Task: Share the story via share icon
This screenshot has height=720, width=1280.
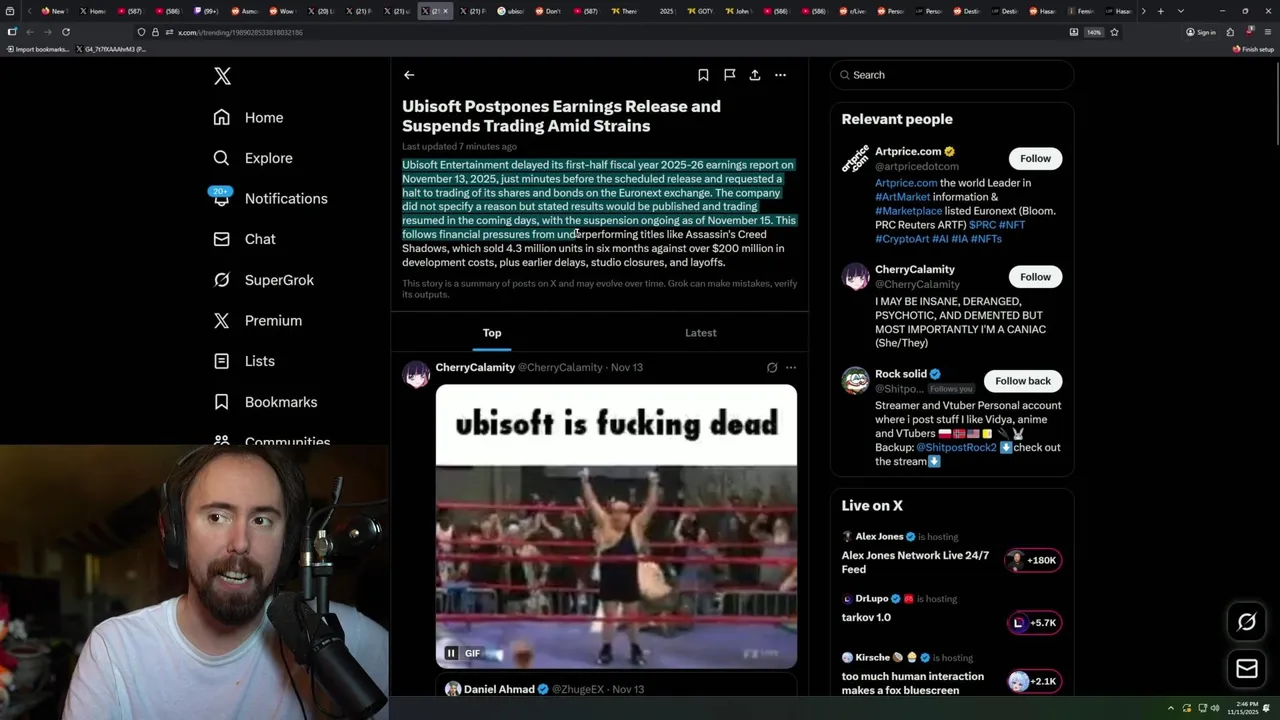Action: pos(755,75)
